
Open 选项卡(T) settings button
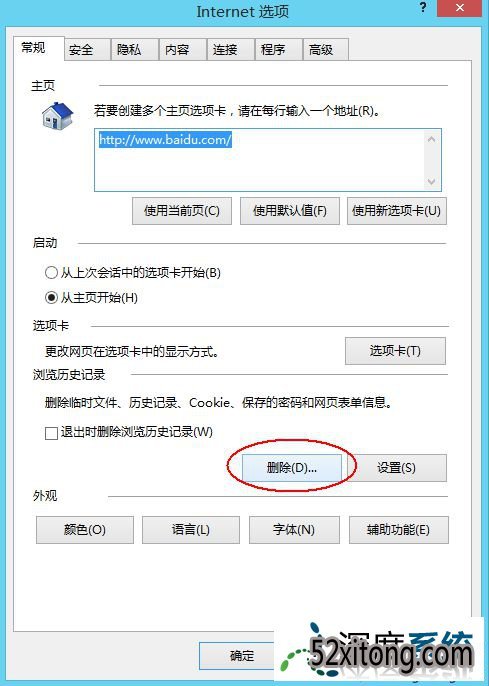(x=395, y=351)
